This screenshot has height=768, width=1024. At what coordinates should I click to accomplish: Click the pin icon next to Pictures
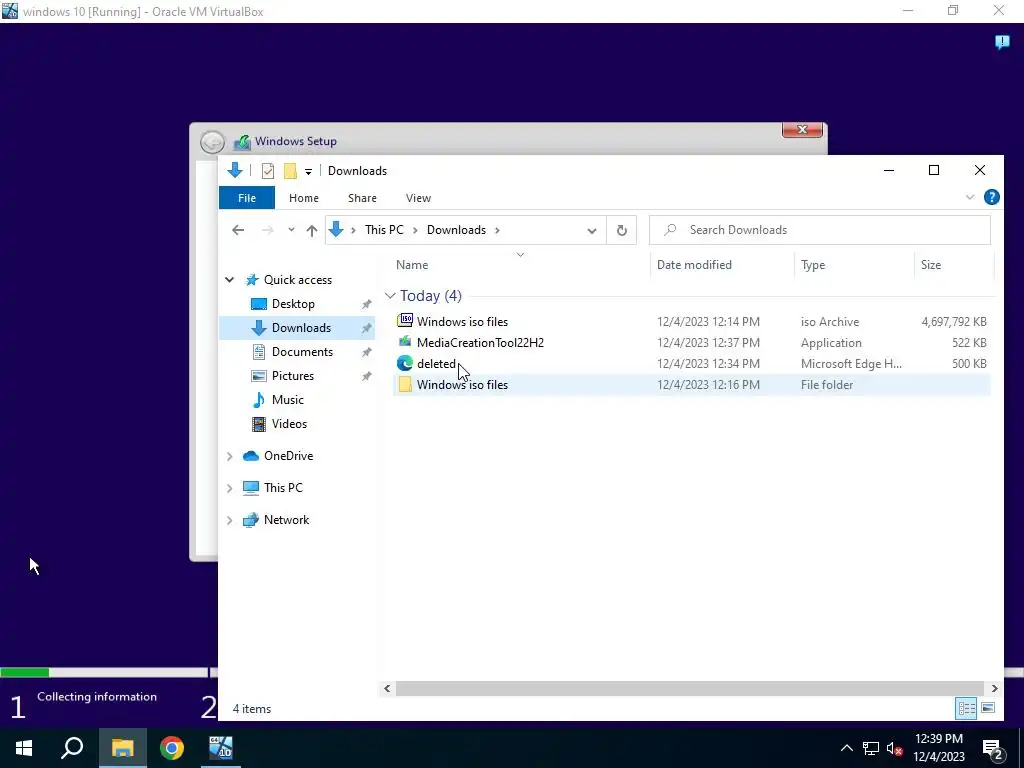click(366, 376)
